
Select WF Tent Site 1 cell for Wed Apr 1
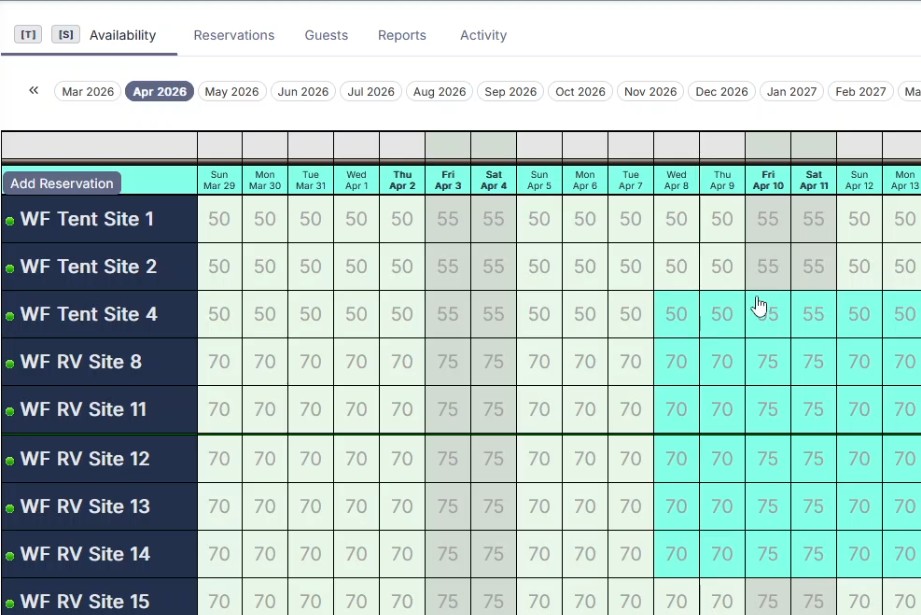pos(356,219)
